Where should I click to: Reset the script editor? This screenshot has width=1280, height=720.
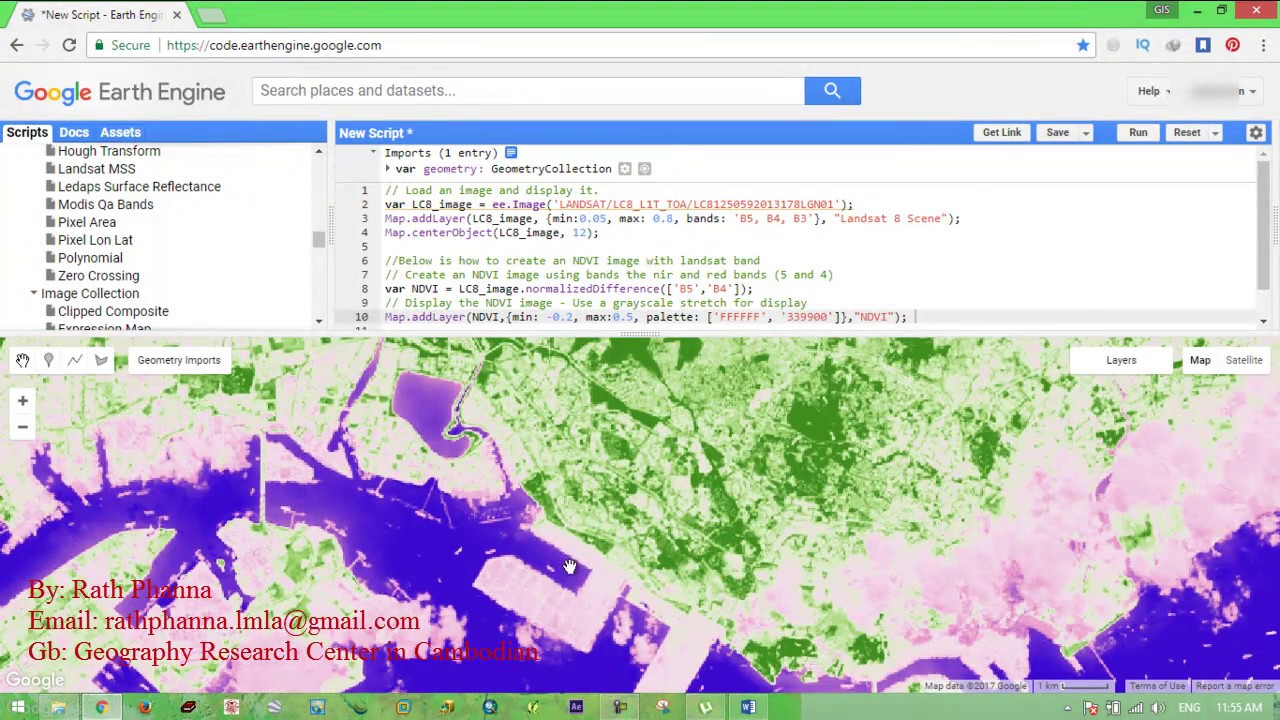[x=1187, y=132]
